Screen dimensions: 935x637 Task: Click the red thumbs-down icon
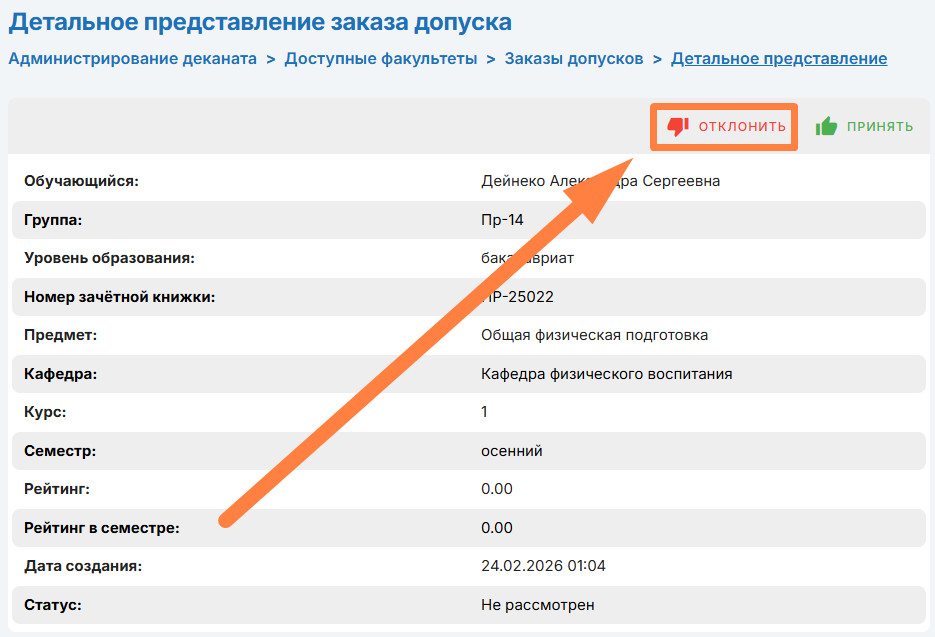678,127
